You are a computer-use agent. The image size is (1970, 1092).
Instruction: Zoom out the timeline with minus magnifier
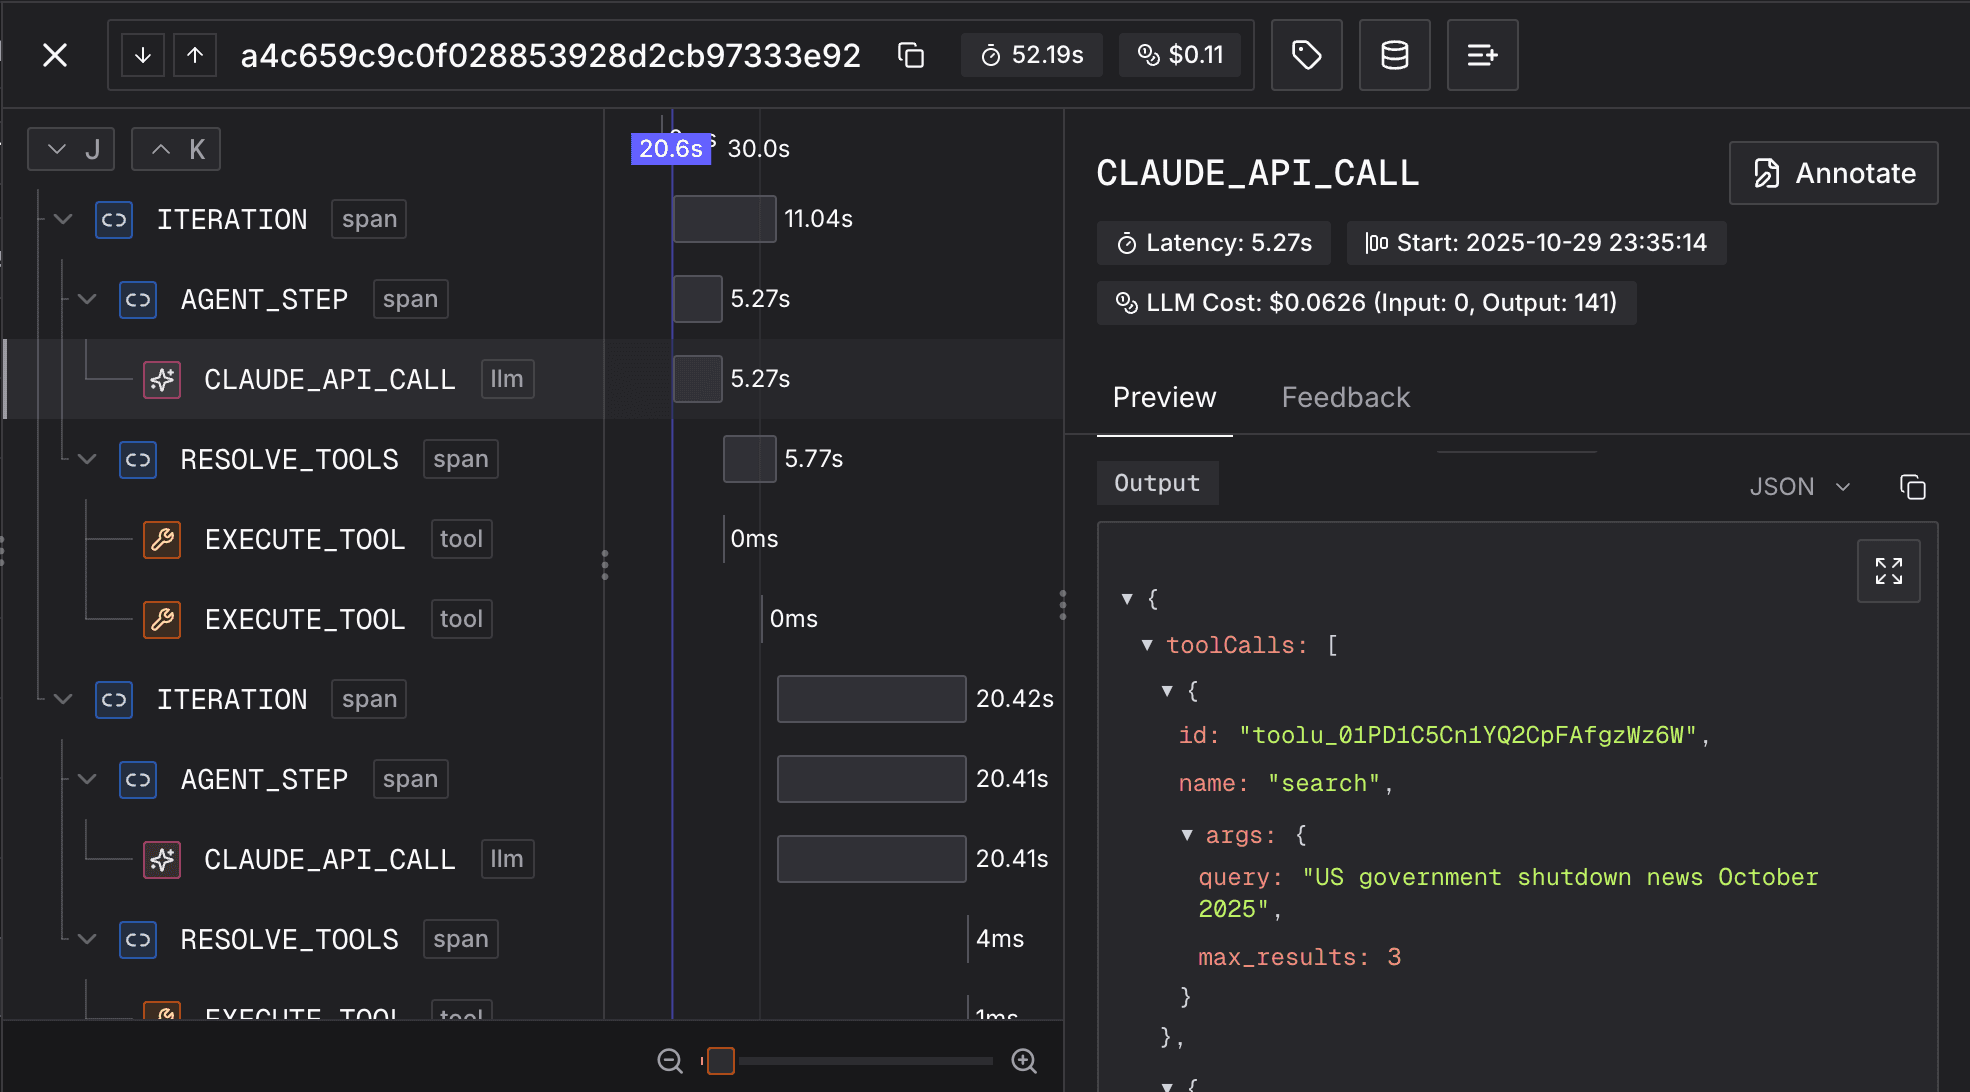point(670,1061)
